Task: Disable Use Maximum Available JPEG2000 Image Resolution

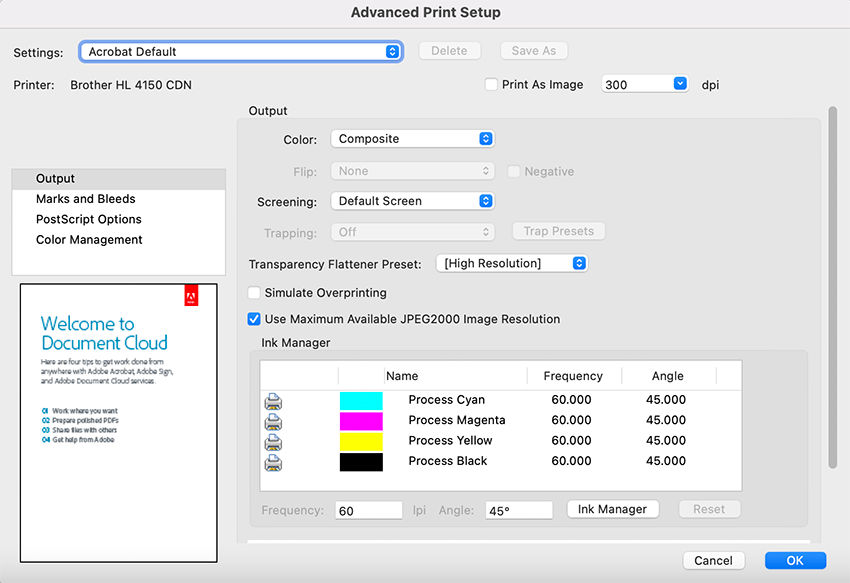Action: (255, 318)
